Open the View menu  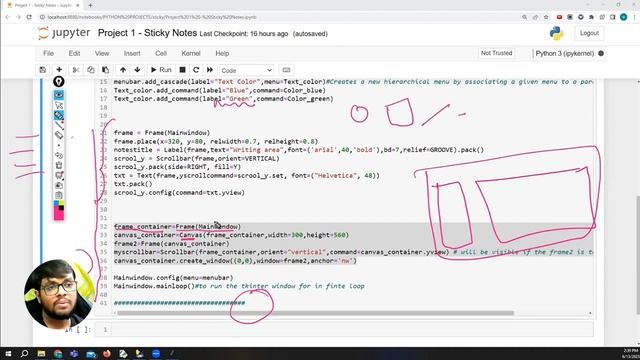click(x=102, y=53)
